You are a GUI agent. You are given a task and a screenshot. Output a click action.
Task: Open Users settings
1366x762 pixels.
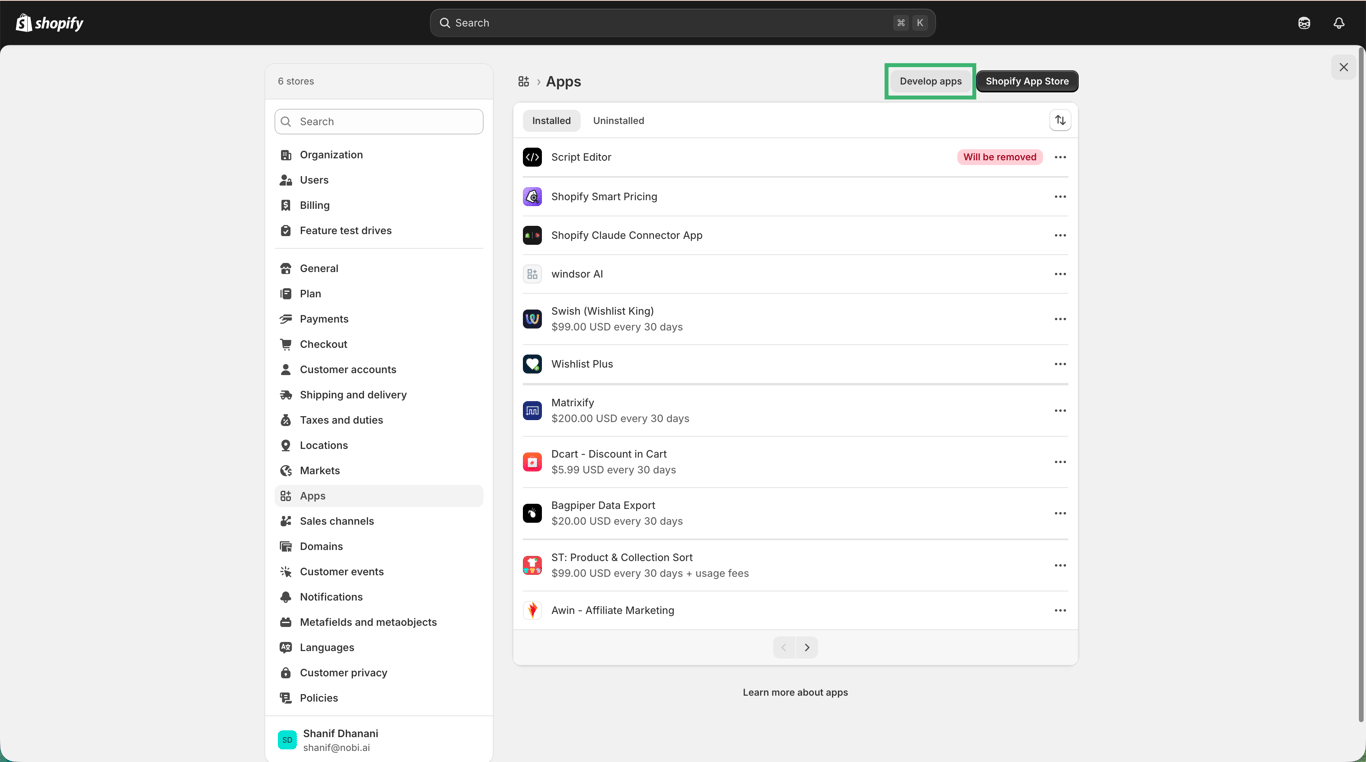point(379,180)
